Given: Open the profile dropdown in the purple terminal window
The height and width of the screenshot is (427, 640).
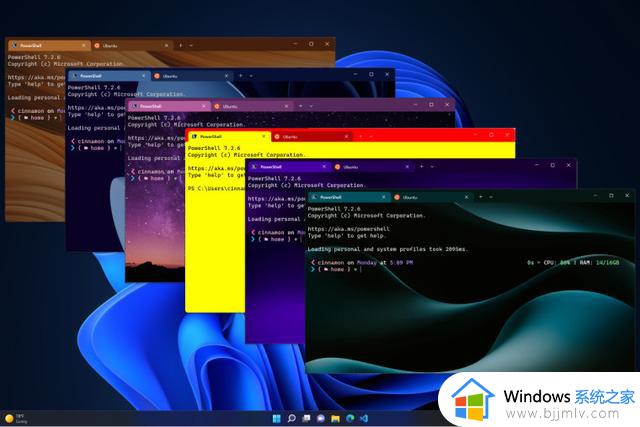Looking at the screenshot, I should pos(432,167).
